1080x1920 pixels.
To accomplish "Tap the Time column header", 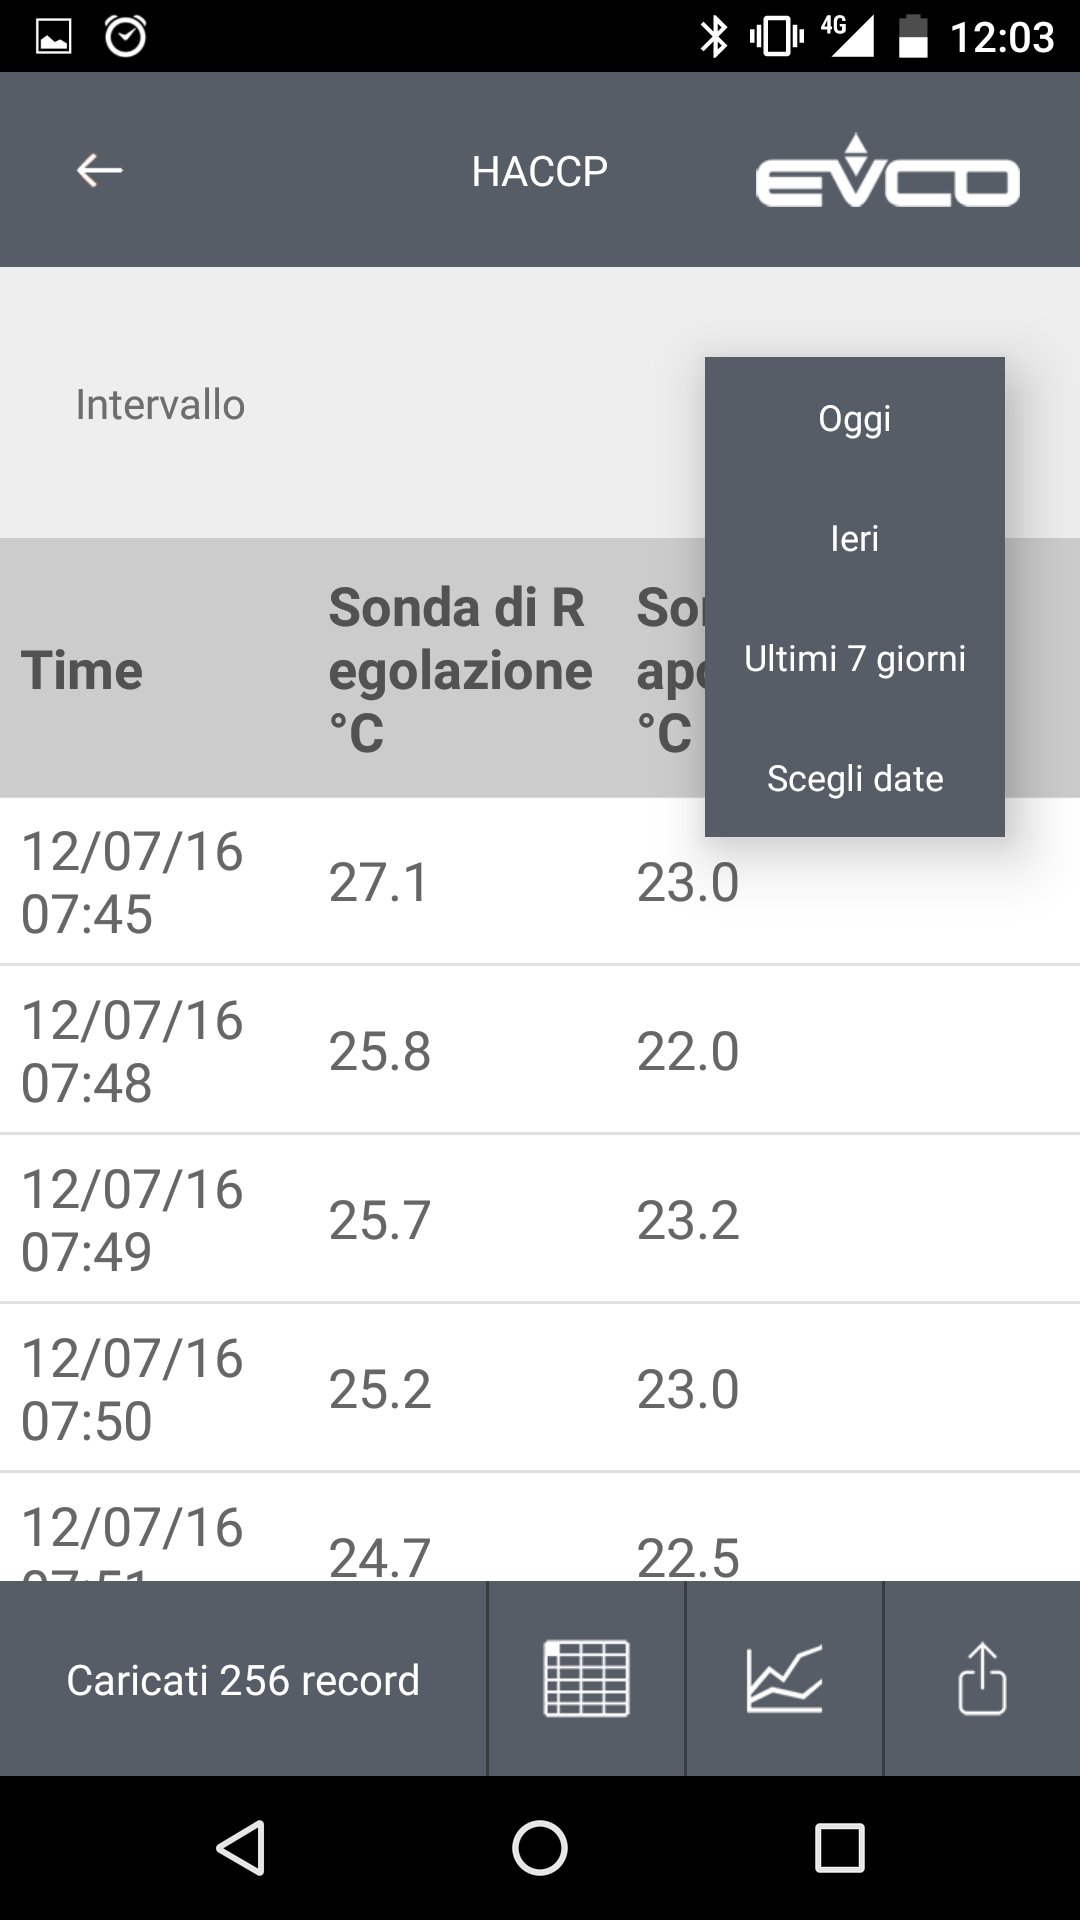I will (82, 670).
